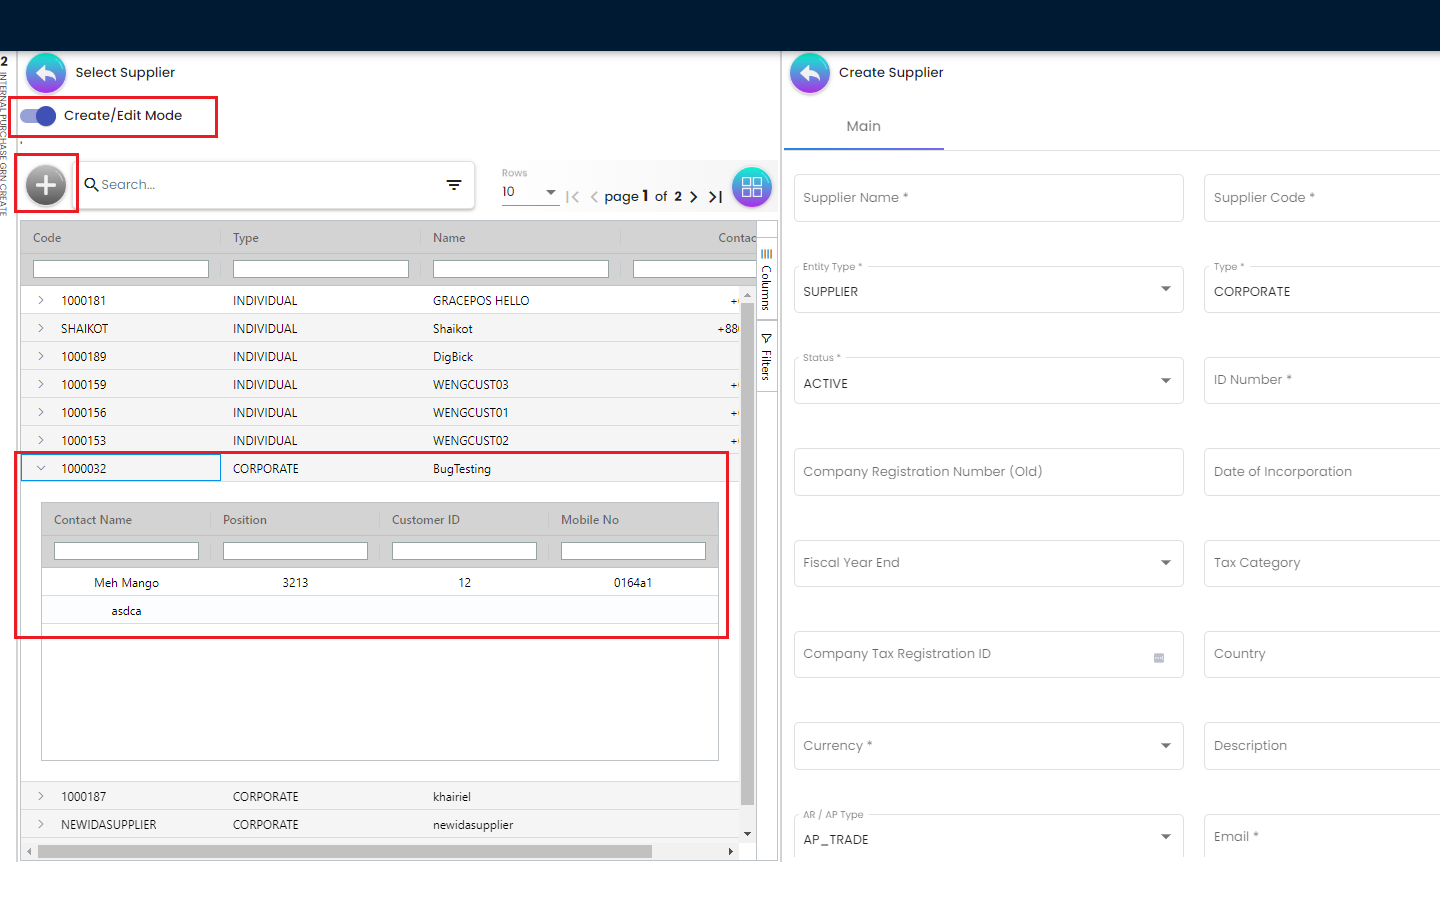The height and width of the screenshot is (900, 1440).
Task: Click the icon in Company Tax Registration ID field
Action: [1159, 658]
